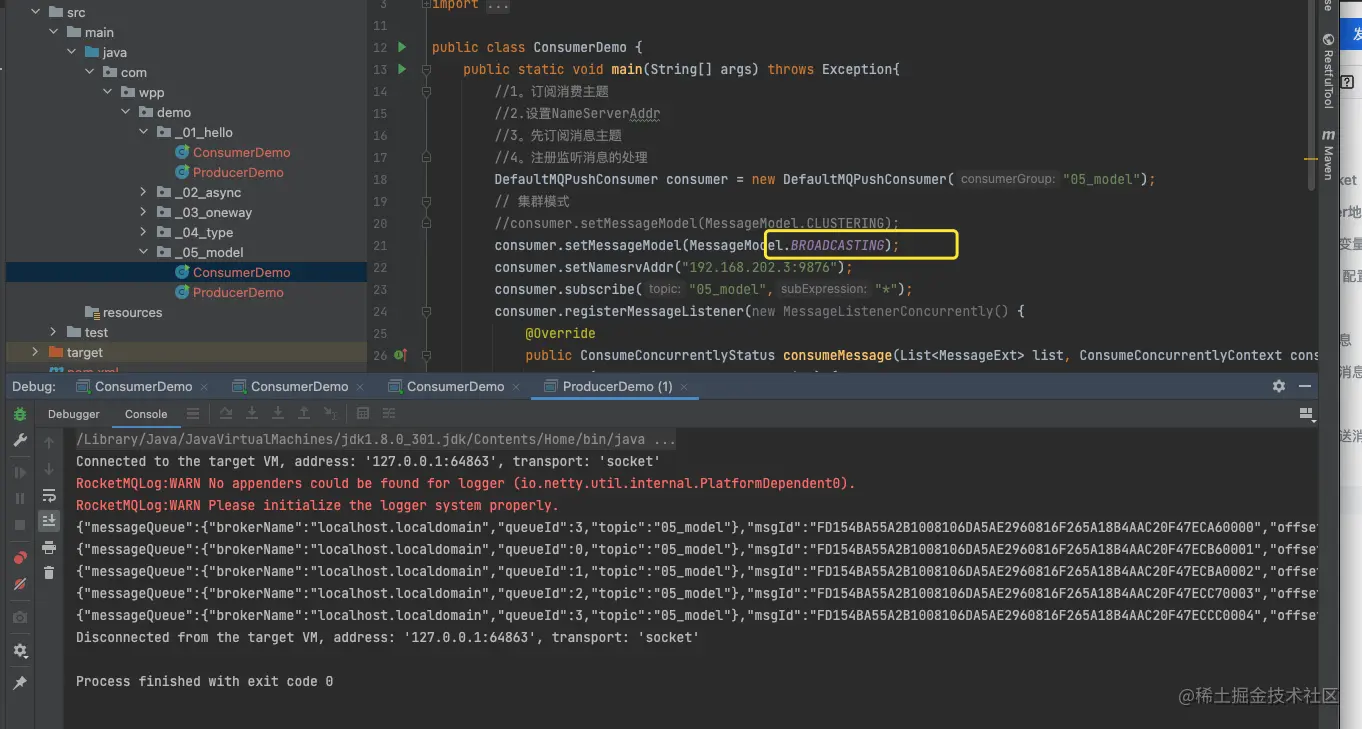Viewport: 1362px width, 729px height.
Task: Click the Stop process square icon
Action: (20, 525)
